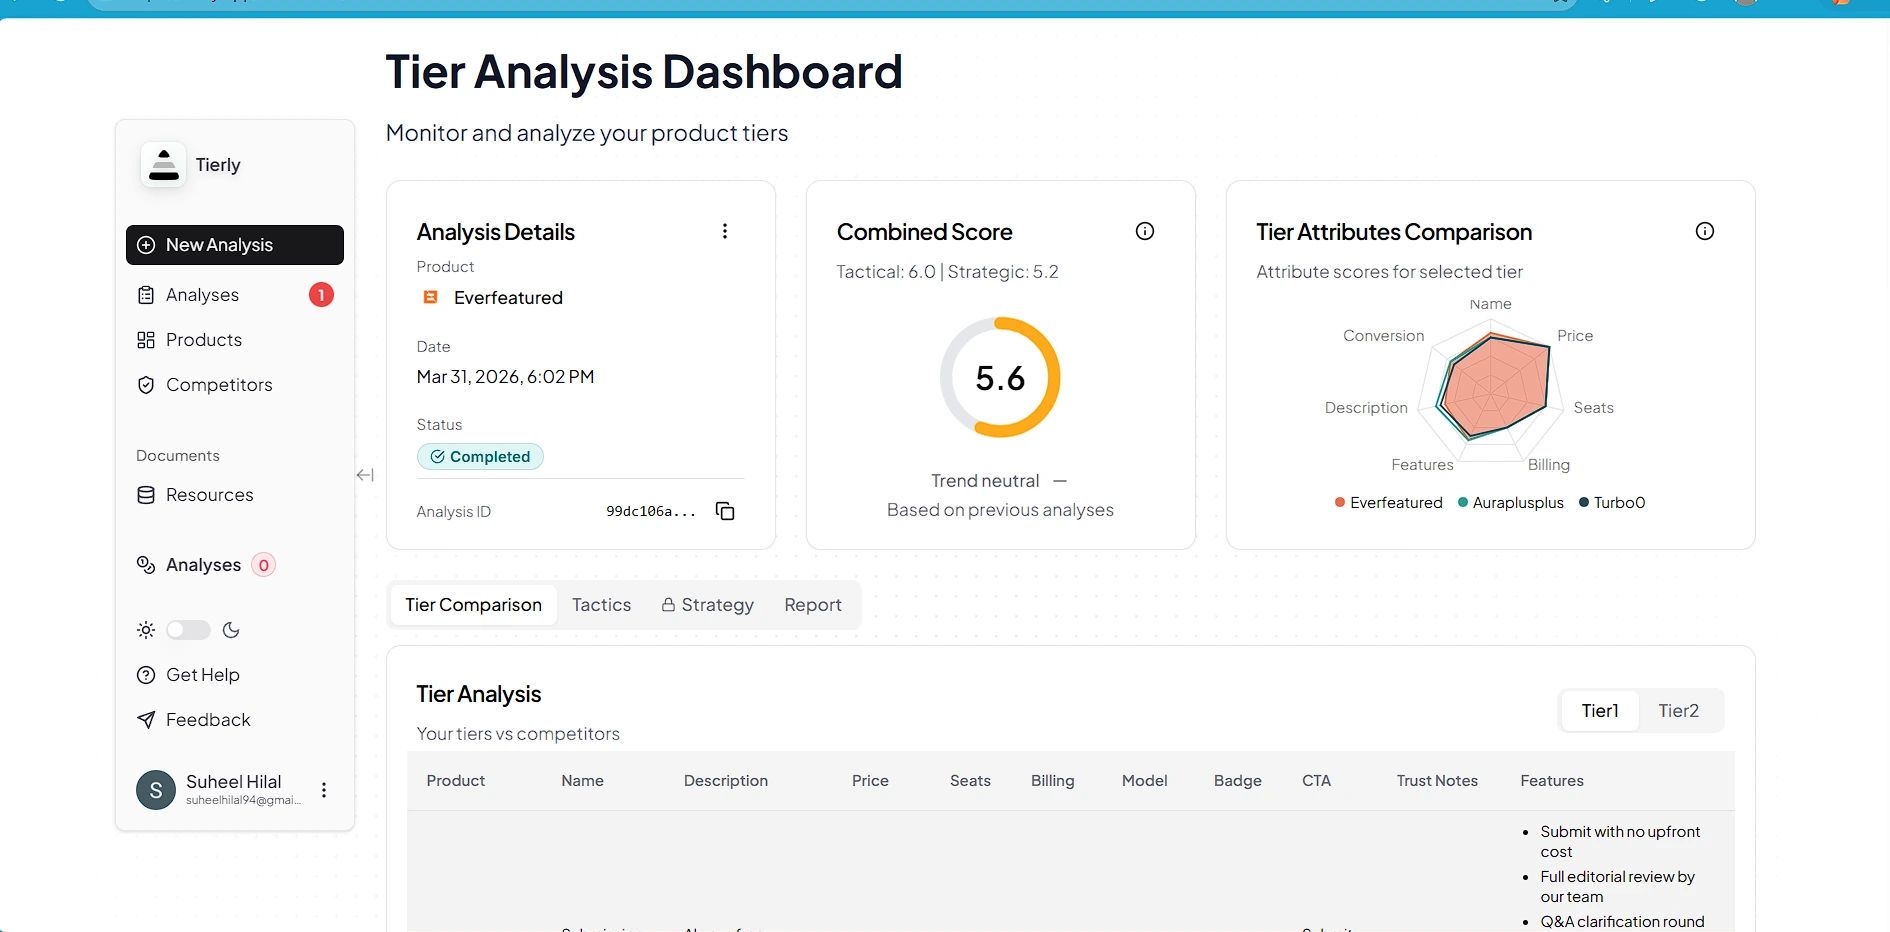Click the Everfeatured product icon
This screenshot has height=932, width=1890.
431,297
